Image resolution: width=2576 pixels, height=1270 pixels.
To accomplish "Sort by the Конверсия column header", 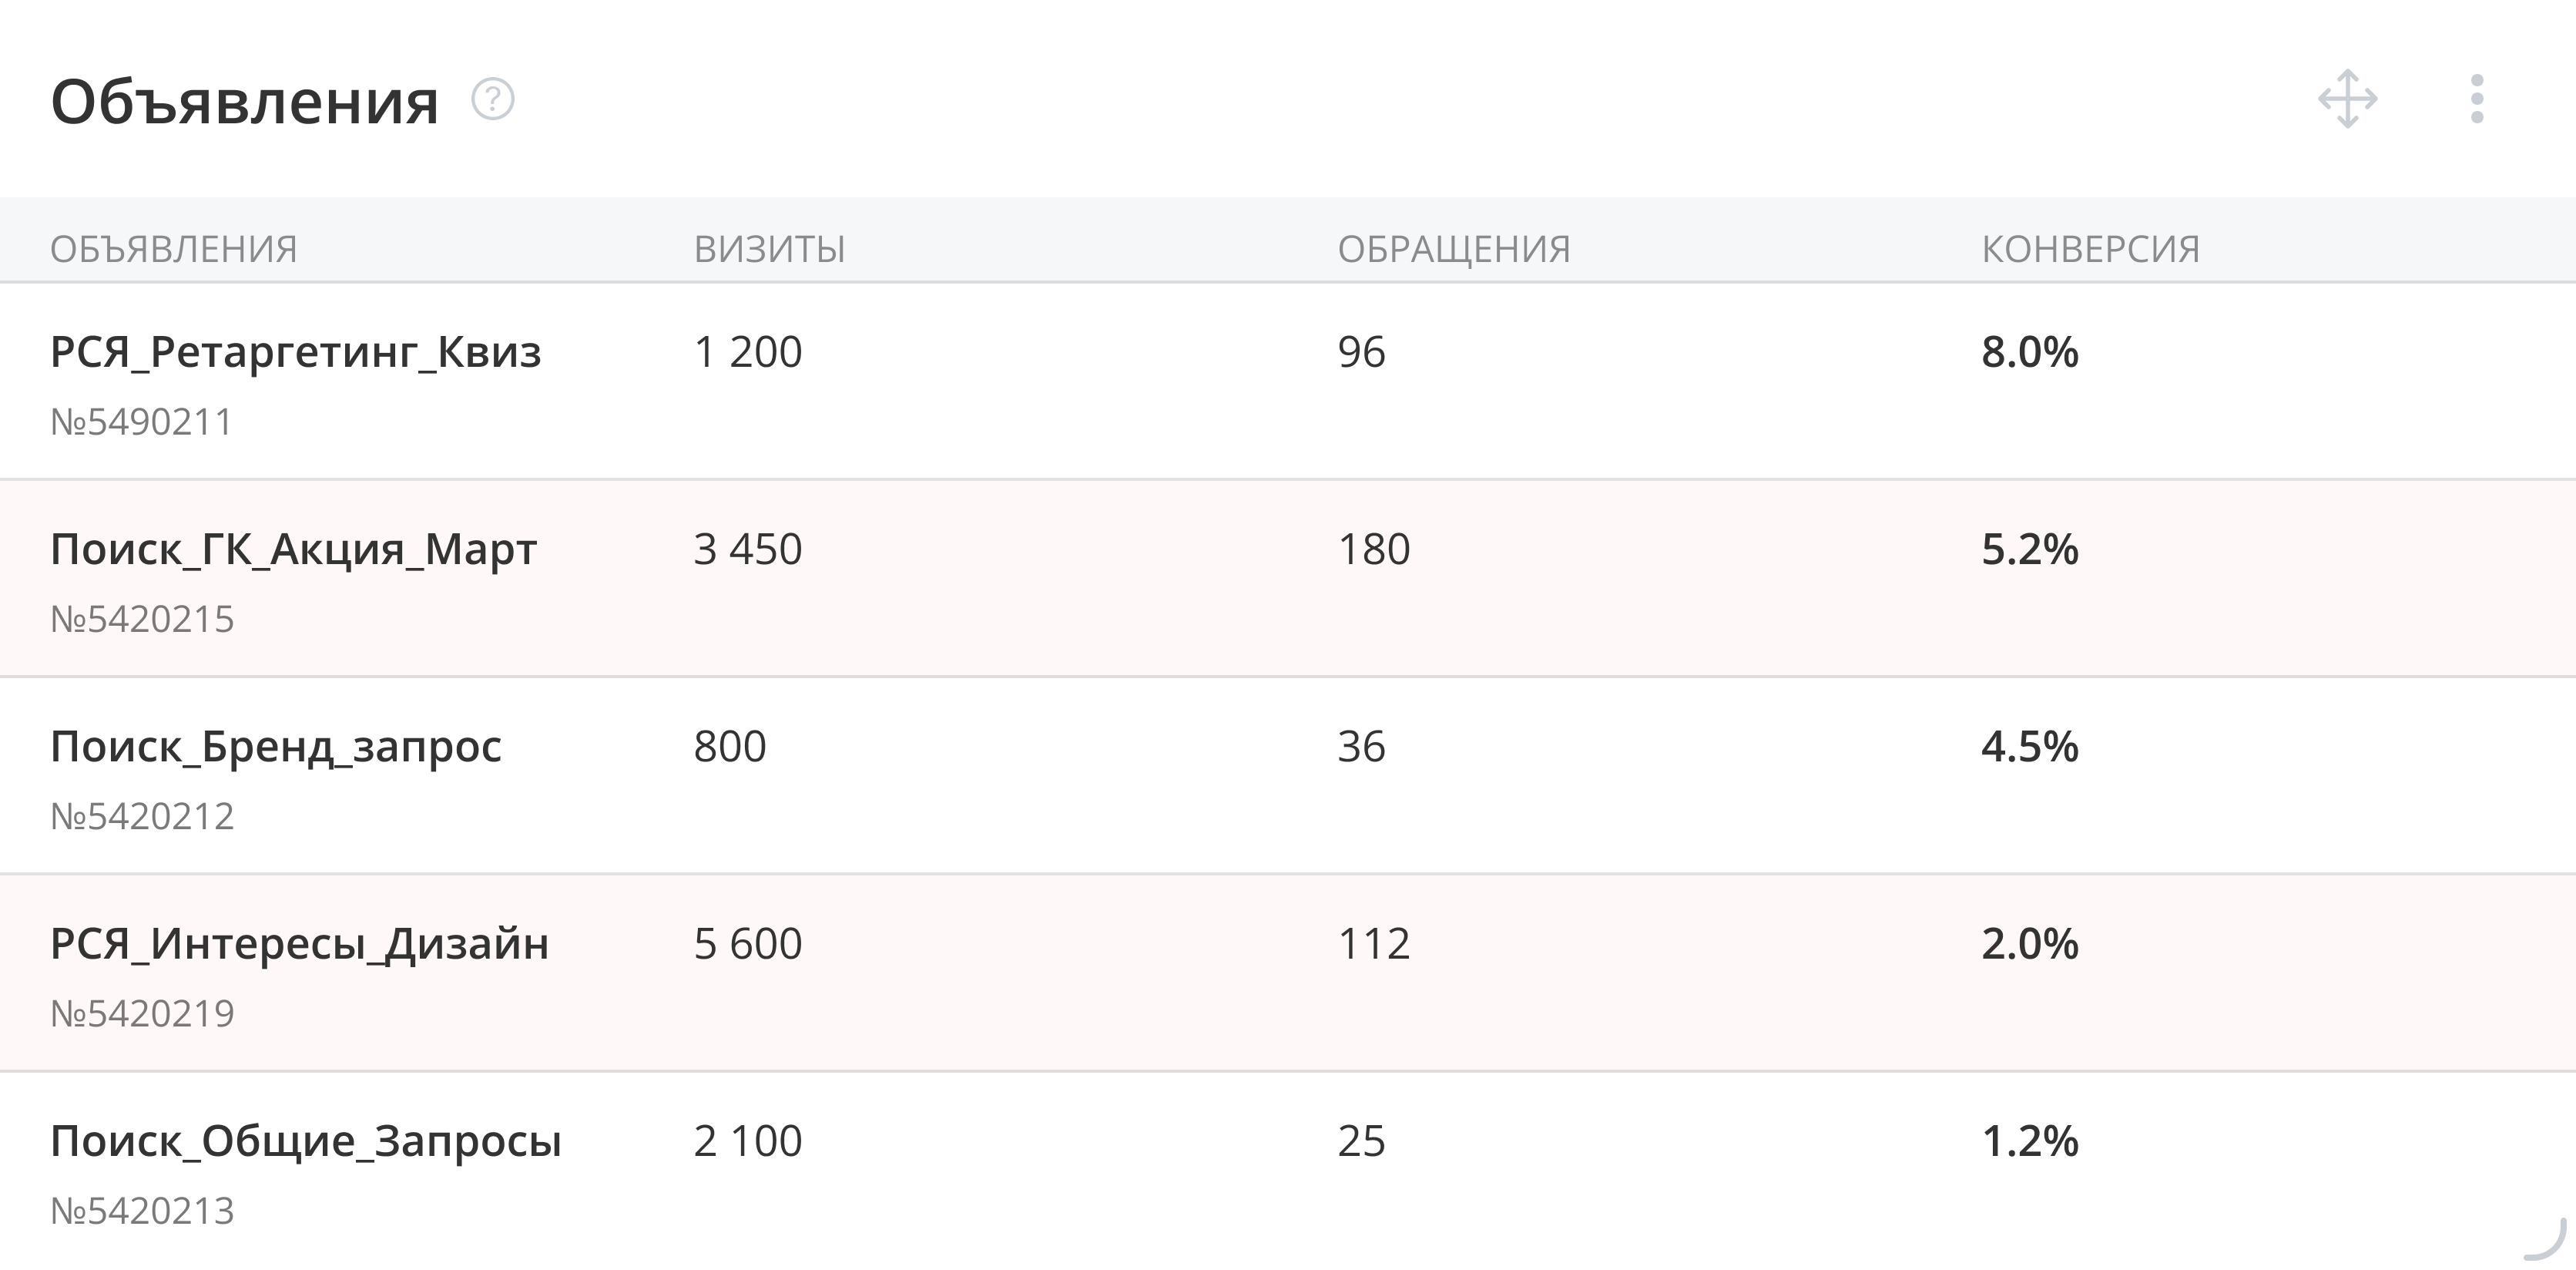I will pos(2090,248).
